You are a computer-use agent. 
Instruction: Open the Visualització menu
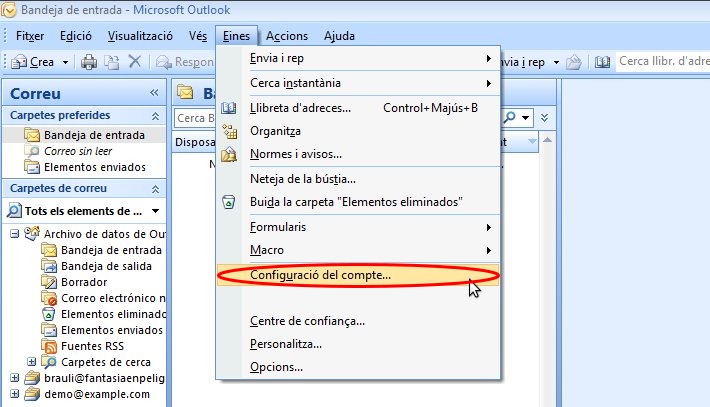click(140, 36)
